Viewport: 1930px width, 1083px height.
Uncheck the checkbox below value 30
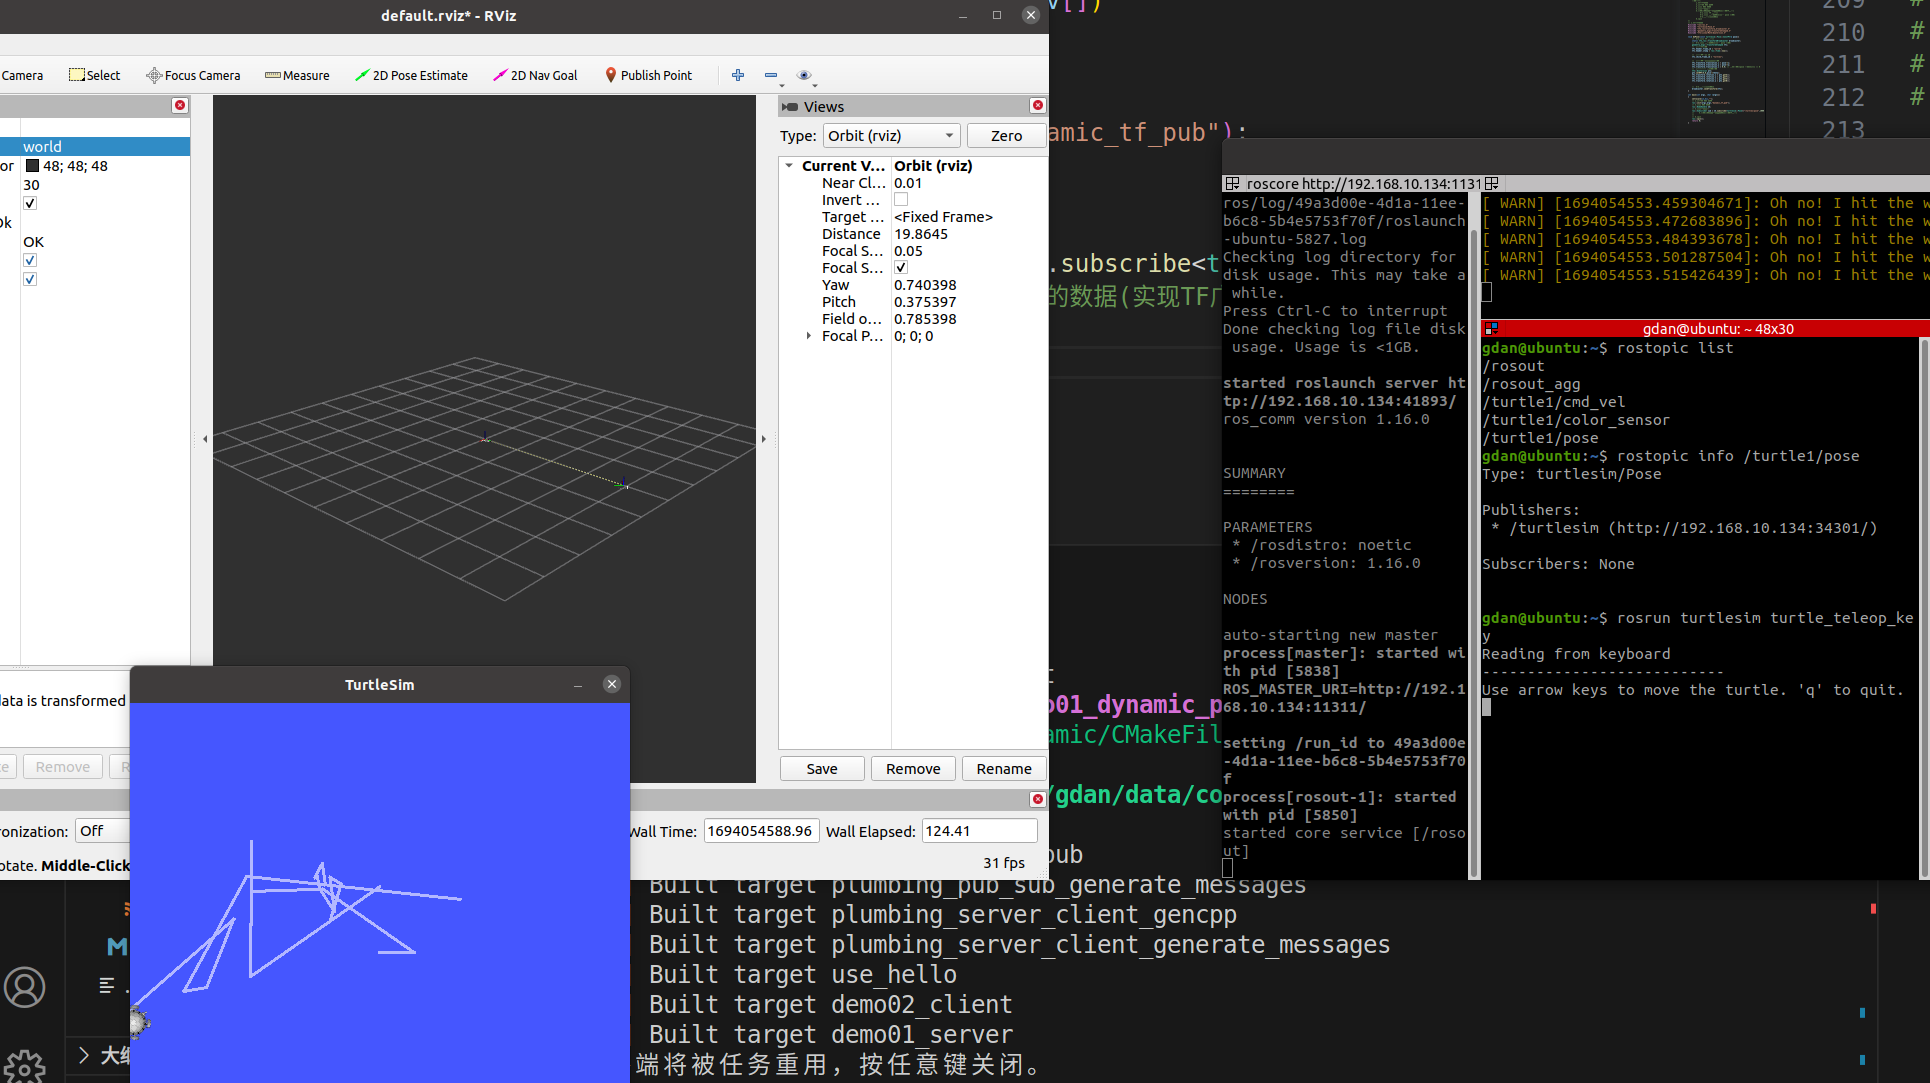[30, 203]
